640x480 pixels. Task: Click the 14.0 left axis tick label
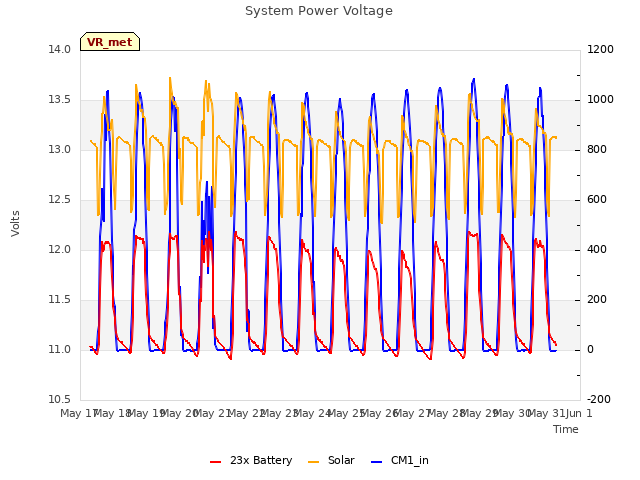click(x=60, y=49)
